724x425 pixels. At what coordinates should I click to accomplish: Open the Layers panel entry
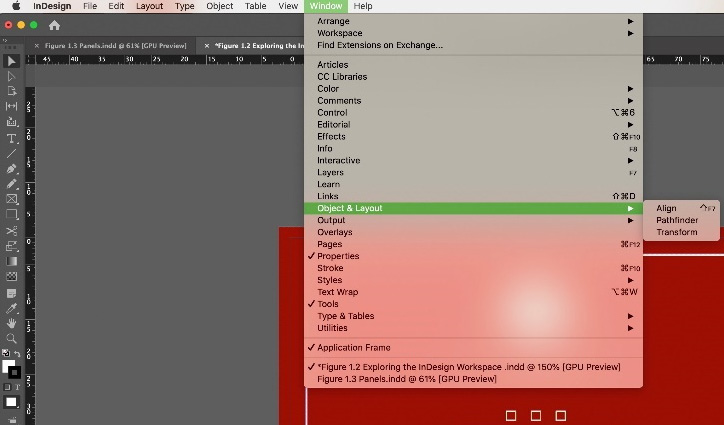coord(473,172)
